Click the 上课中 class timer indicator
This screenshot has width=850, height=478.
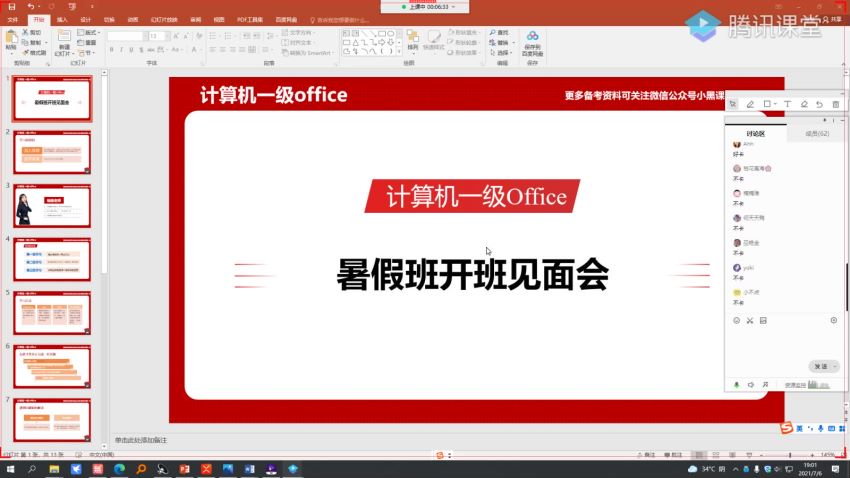coord(425,7)
